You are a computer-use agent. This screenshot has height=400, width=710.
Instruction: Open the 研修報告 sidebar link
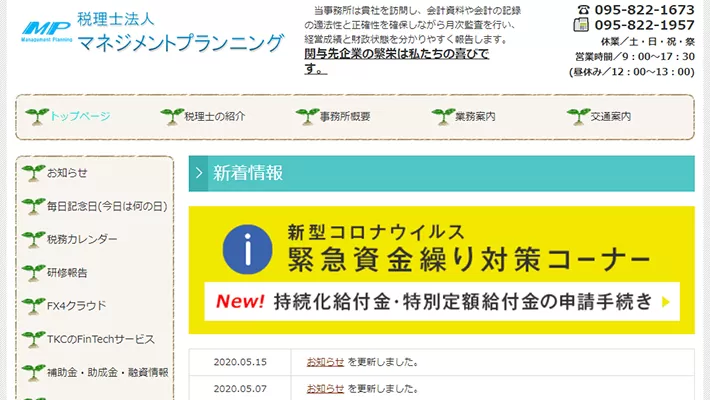67,272
